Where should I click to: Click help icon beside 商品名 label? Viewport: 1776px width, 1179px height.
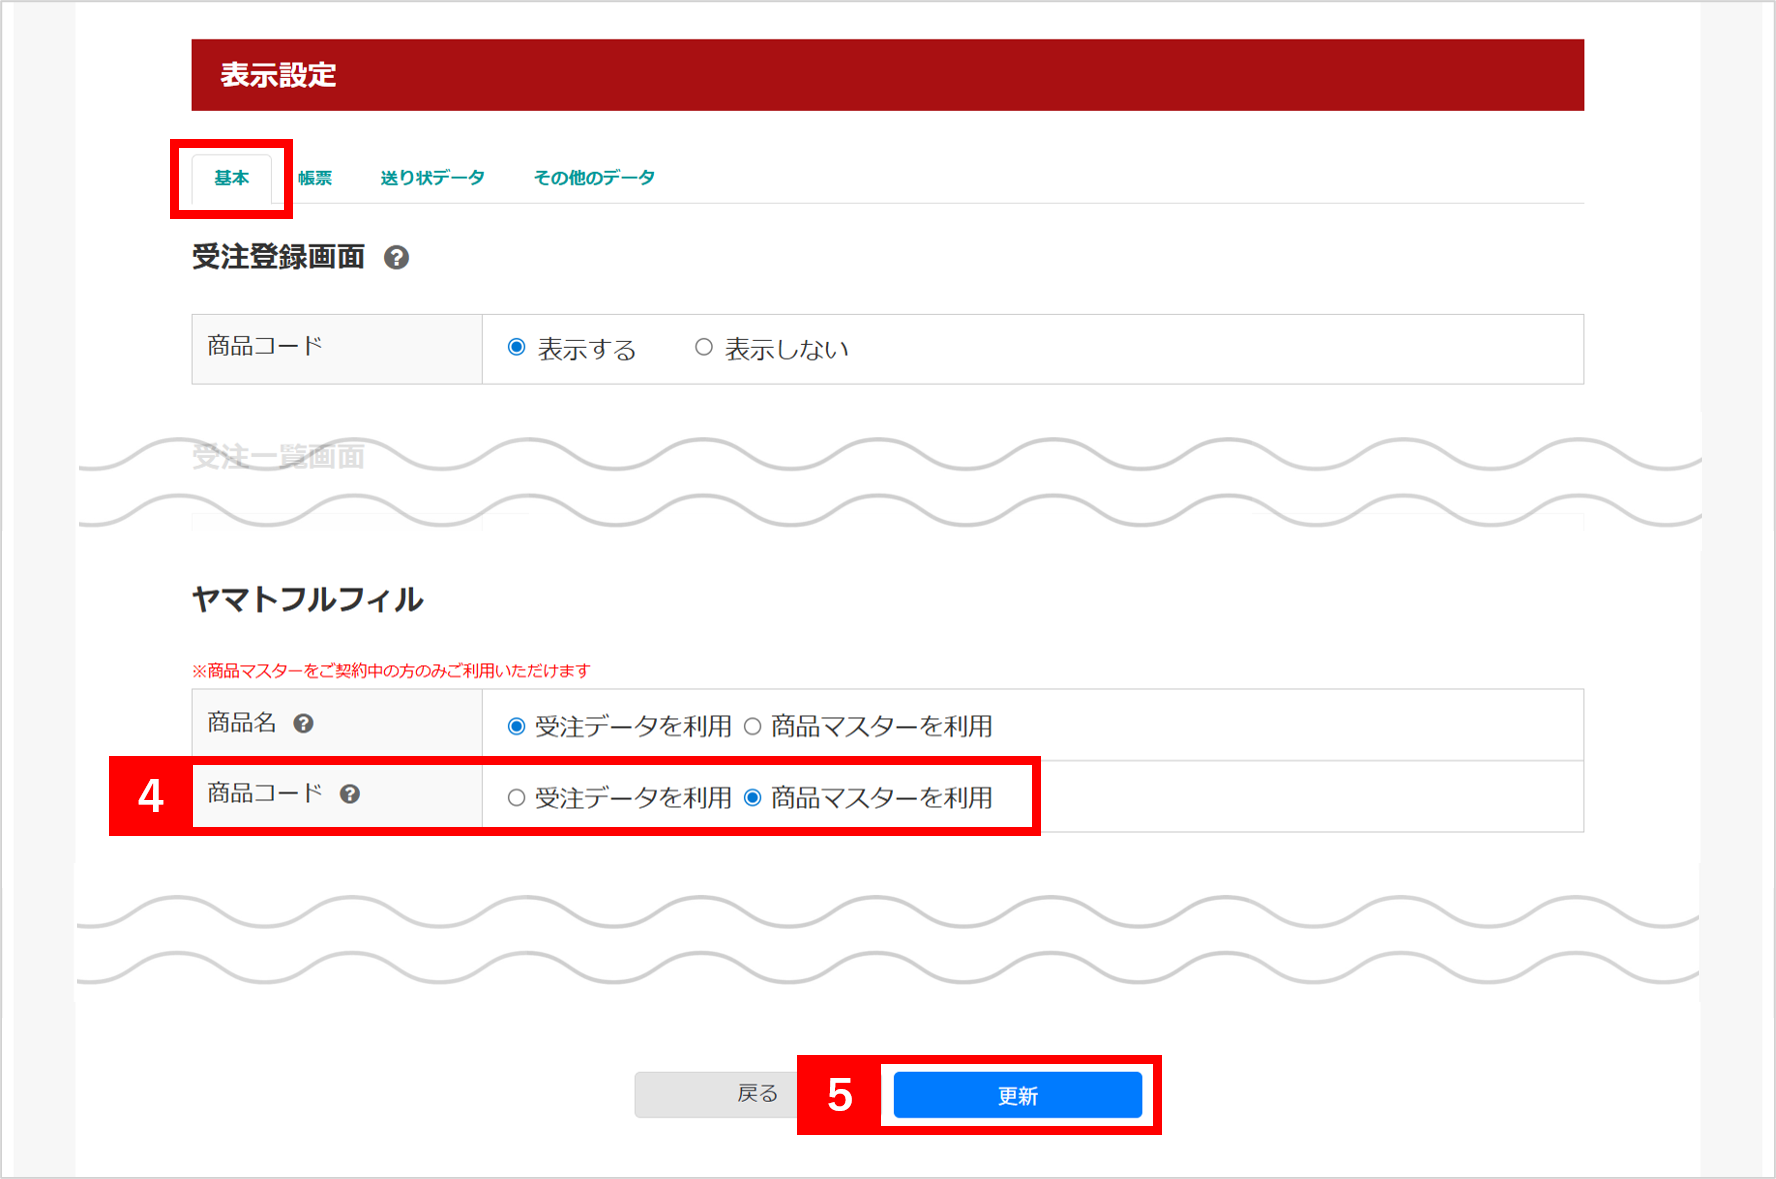(303, 723)
